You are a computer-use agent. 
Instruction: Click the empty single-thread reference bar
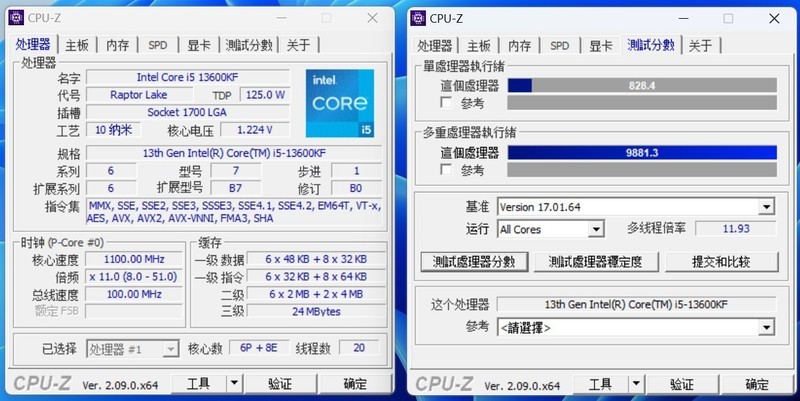[642, 103]
